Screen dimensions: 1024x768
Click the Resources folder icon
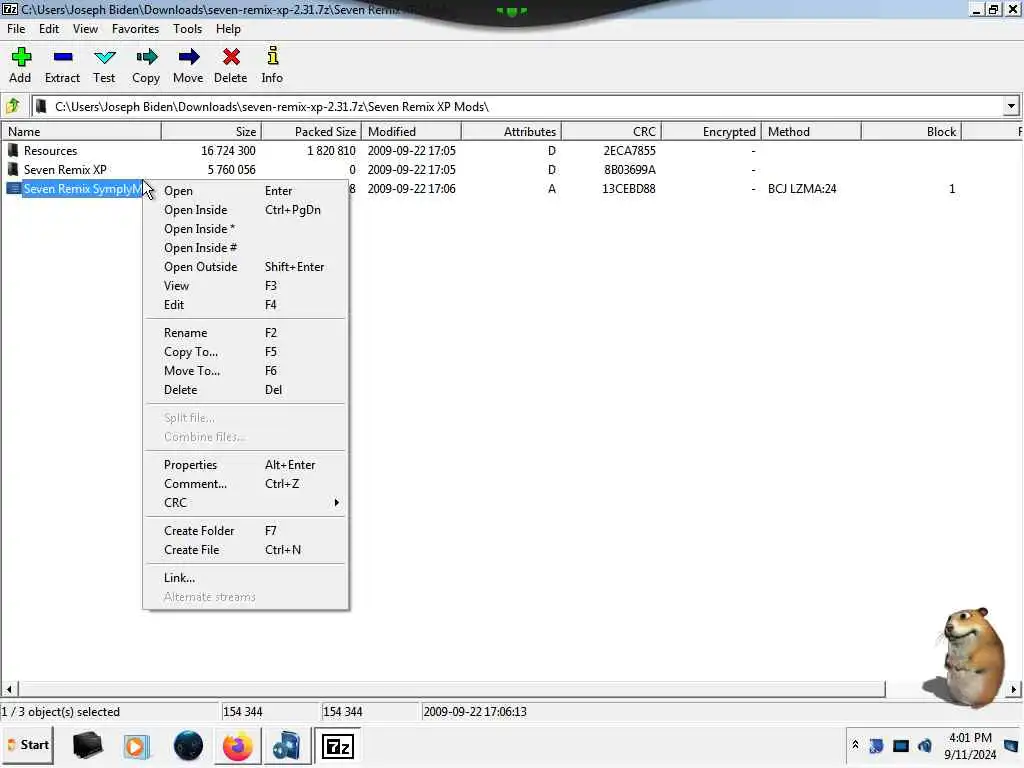pos(13,150)
